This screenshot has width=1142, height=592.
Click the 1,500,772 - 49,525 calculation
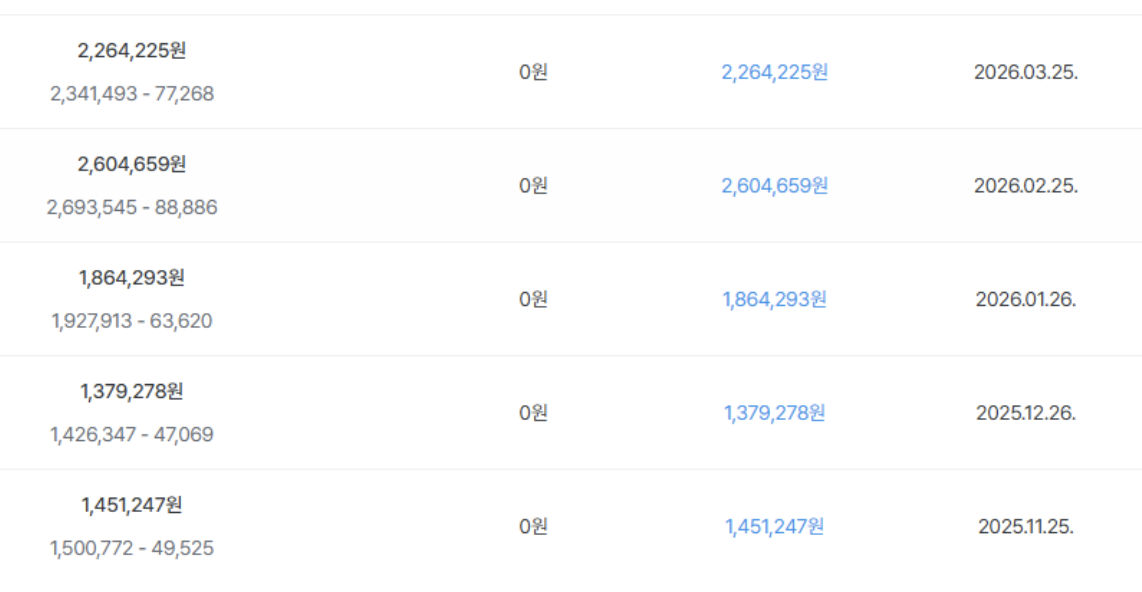point(132,549)
